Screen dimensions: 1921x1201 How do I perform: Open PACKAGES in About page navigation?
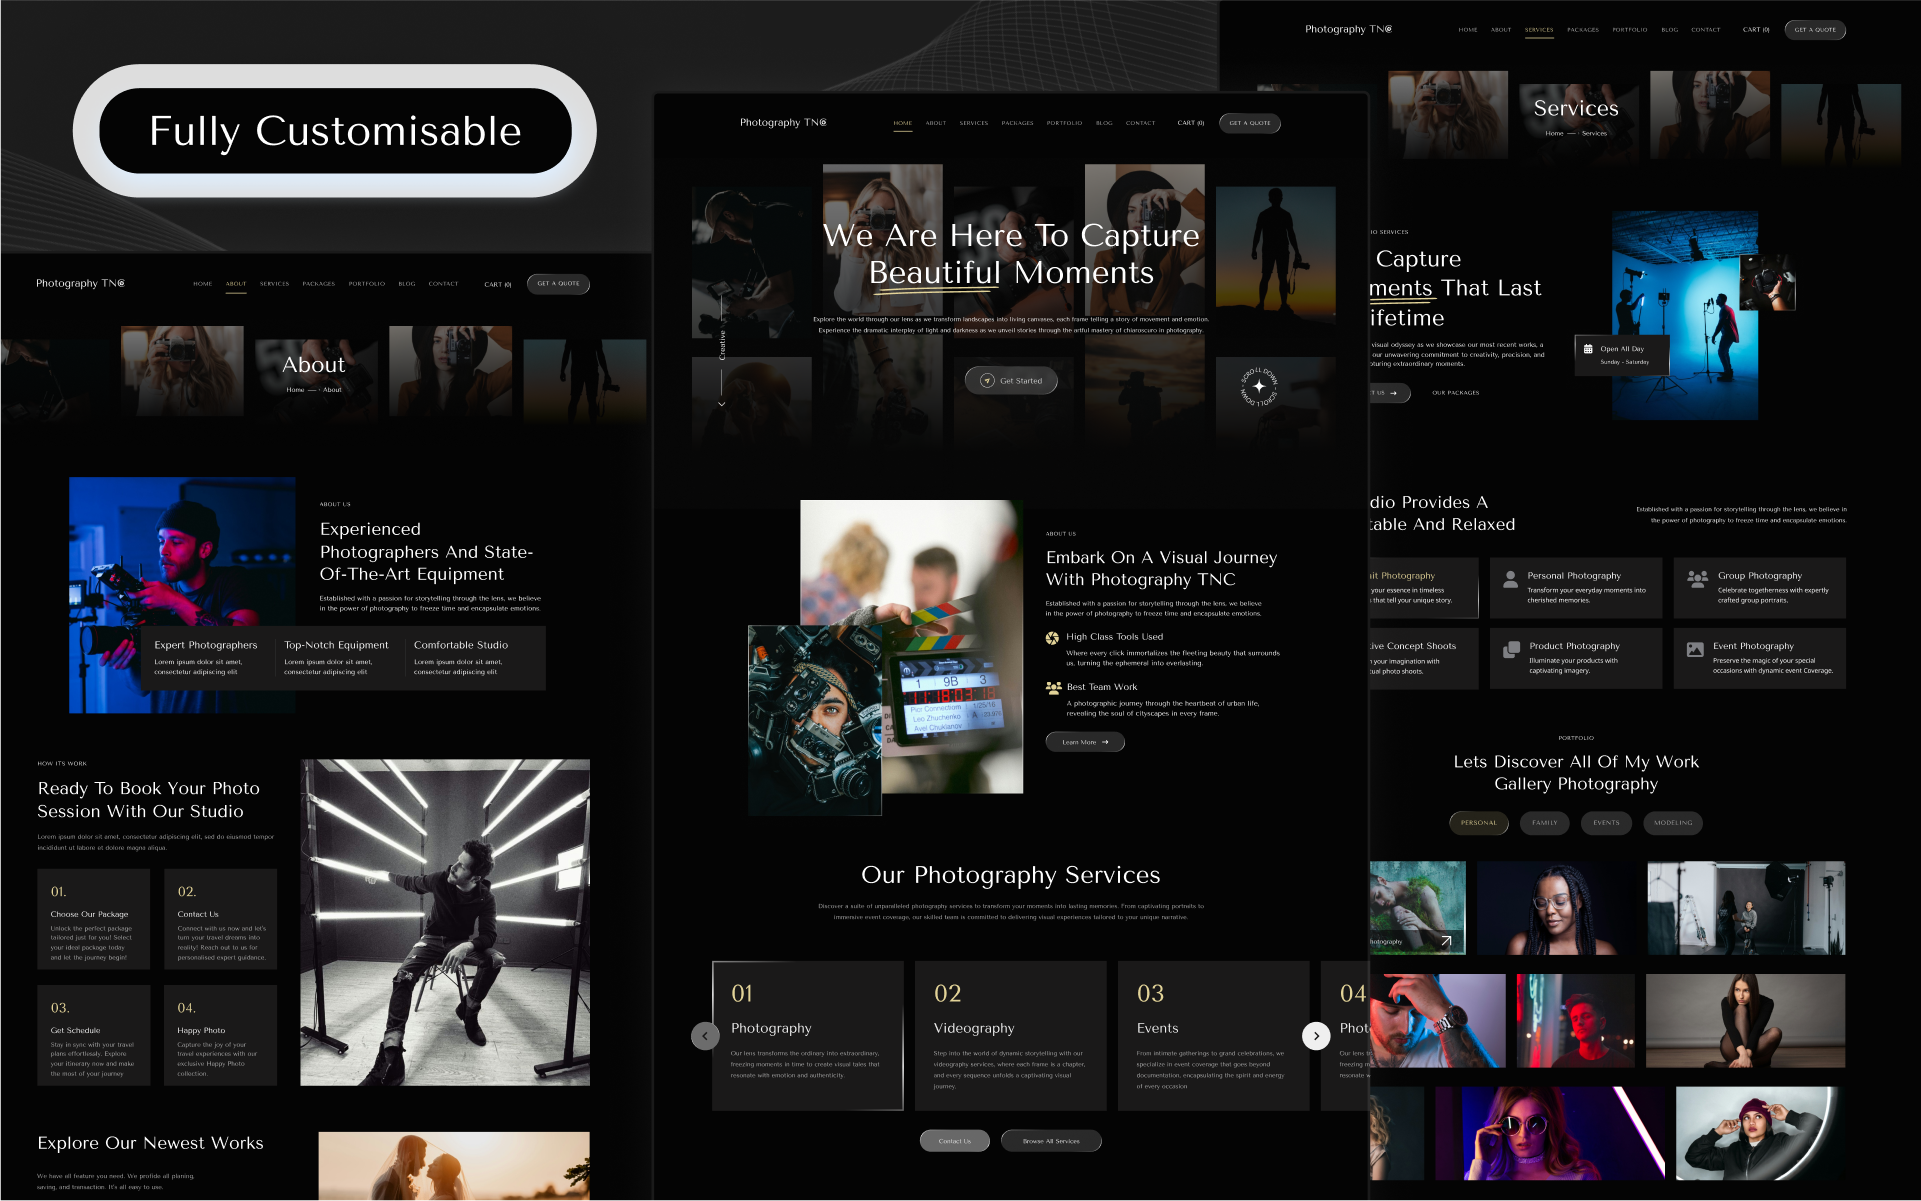click(319, 284)
